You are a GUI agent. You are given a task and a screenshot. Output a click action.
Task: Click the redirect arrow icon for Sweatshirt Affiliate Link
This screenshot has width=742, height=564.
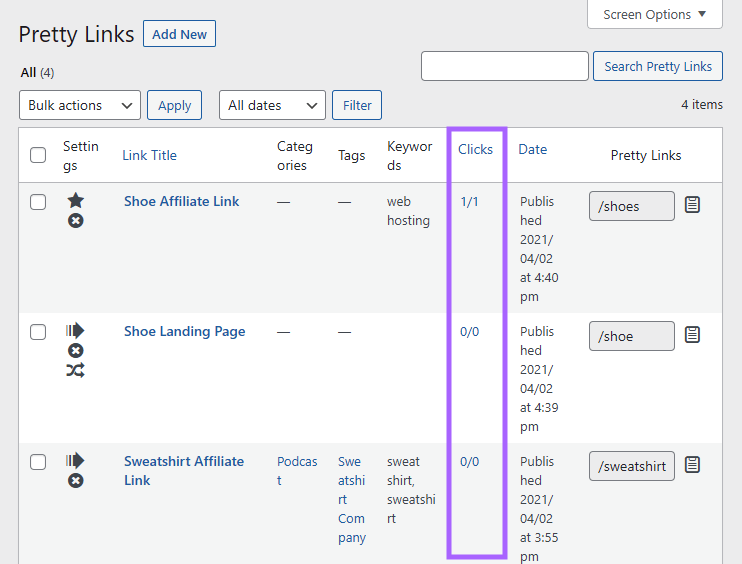point(75,460)
